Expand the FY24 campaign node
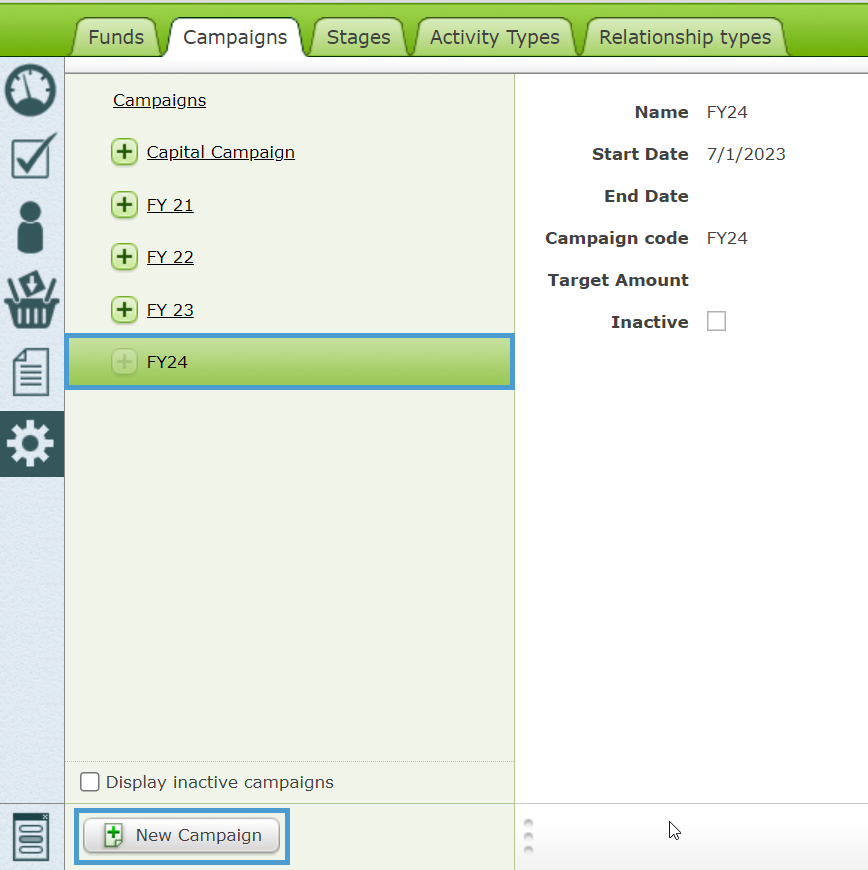 click(x=124, y=362)
